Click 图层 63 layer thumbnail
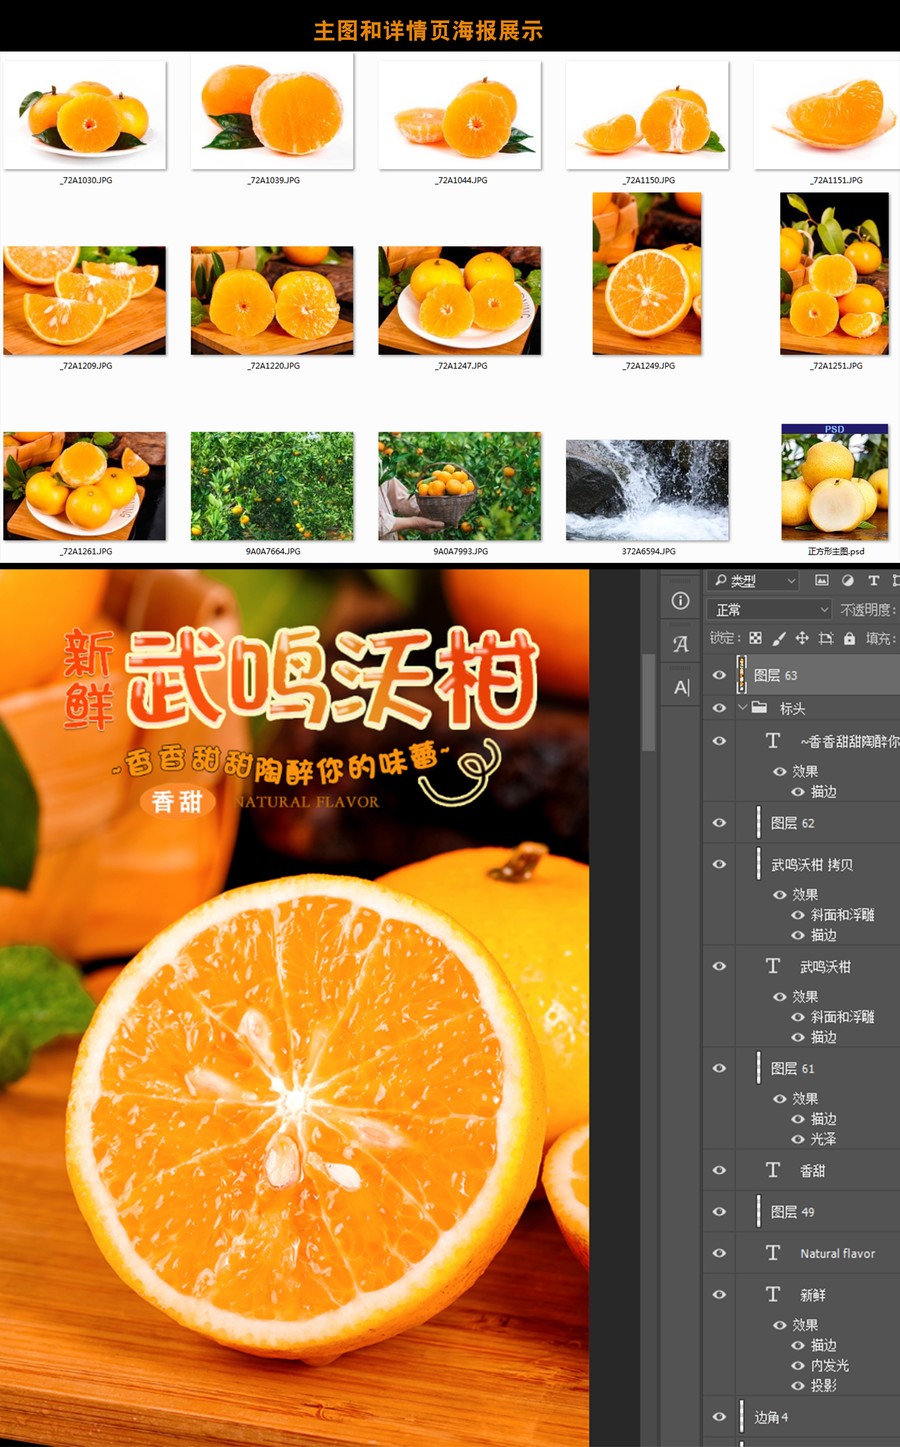Viewport: 900px width, 1447px height. click(x=742, y=675)
